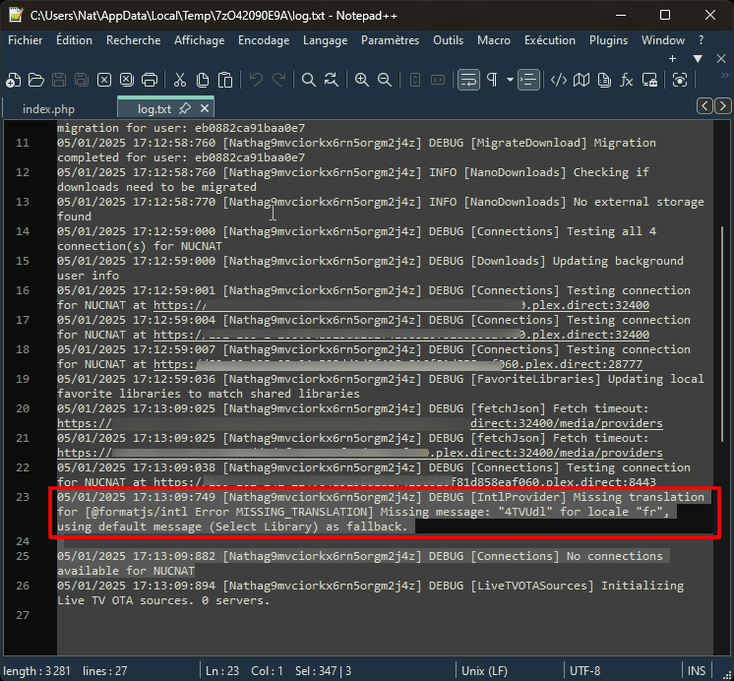Expand dropdown arrow beside pilcrow icon

pyautogui.click(x=510, y=80)
